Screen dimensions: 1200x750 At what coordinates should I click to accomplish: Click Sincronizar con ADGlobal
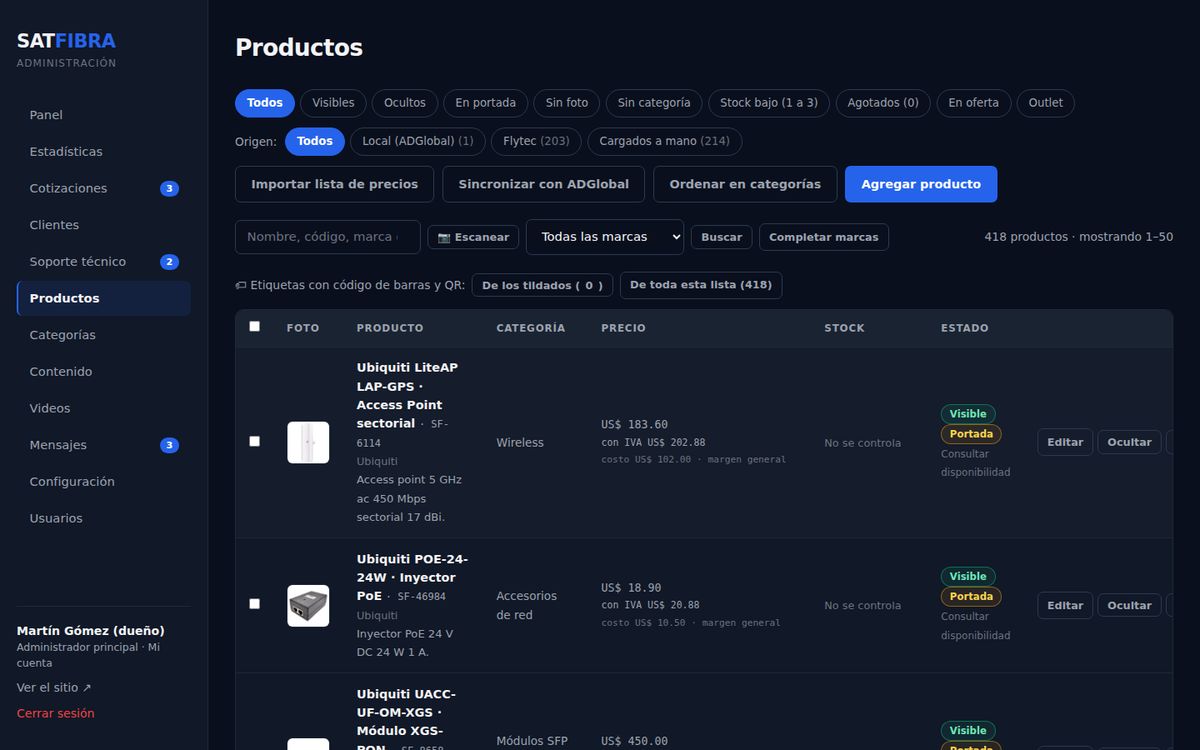coord(544,184)
